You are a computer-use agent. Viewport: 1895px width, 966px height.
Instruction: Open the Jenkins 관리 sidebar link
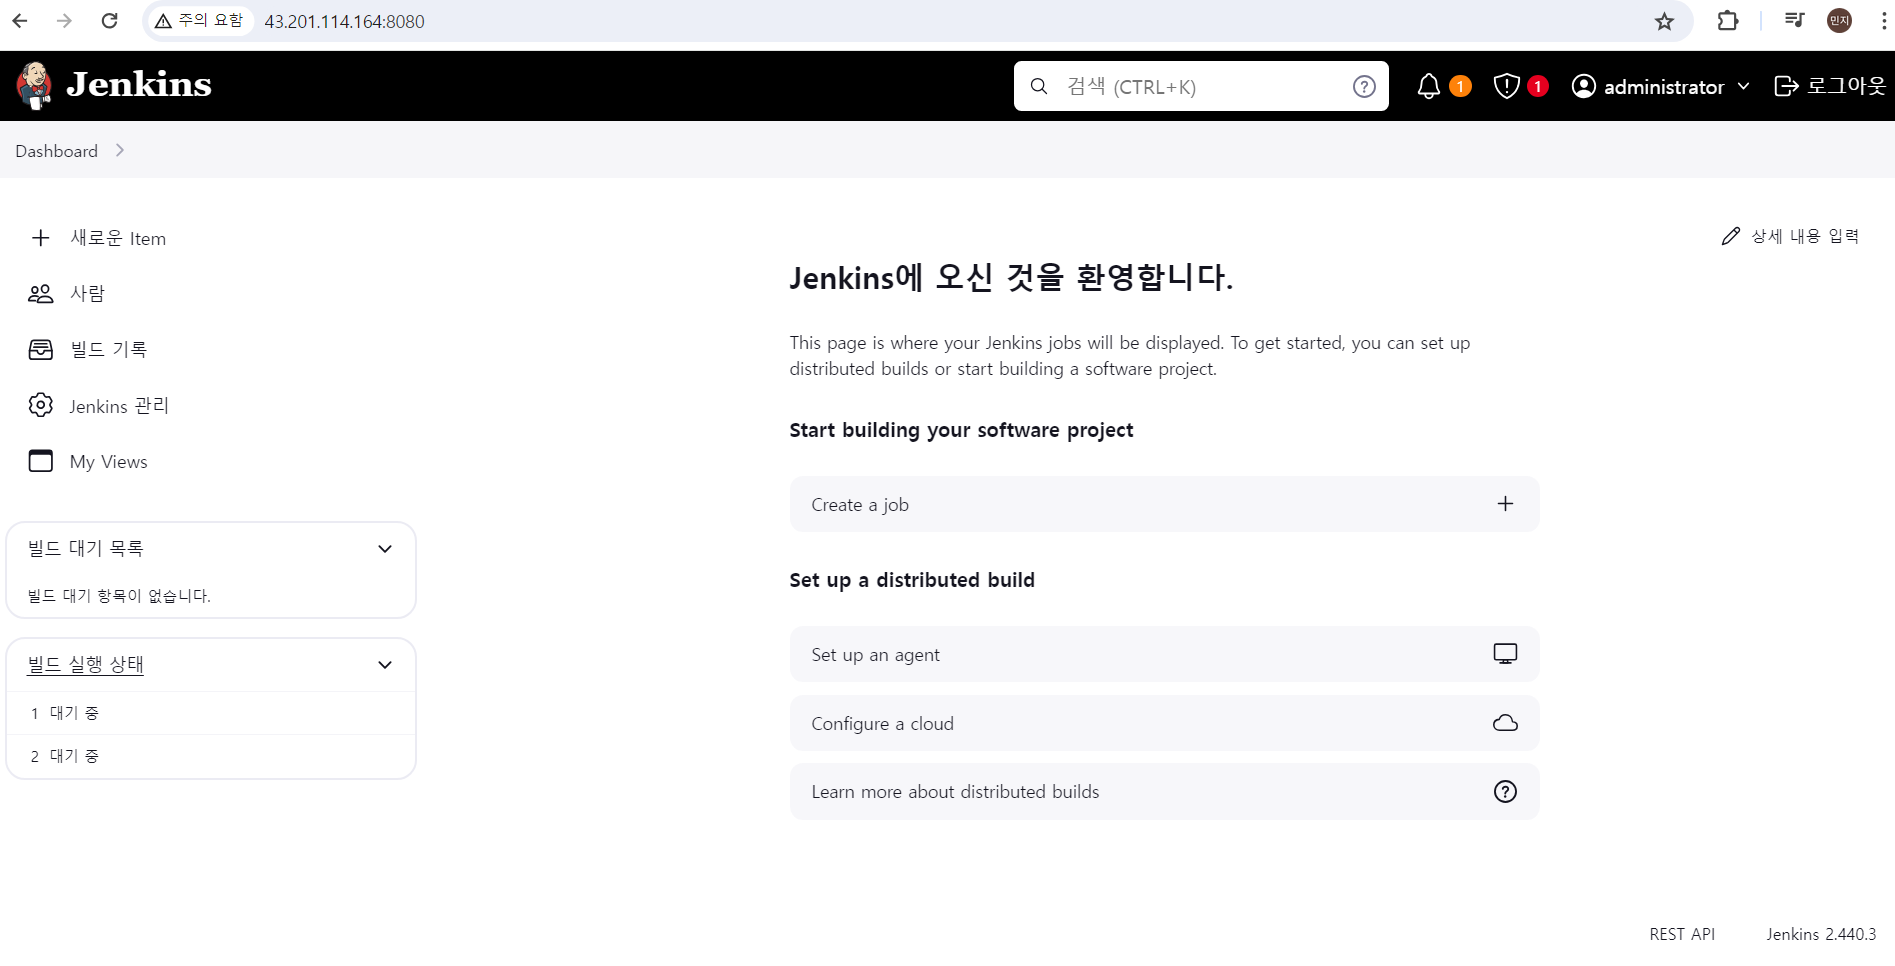point(119,406)
